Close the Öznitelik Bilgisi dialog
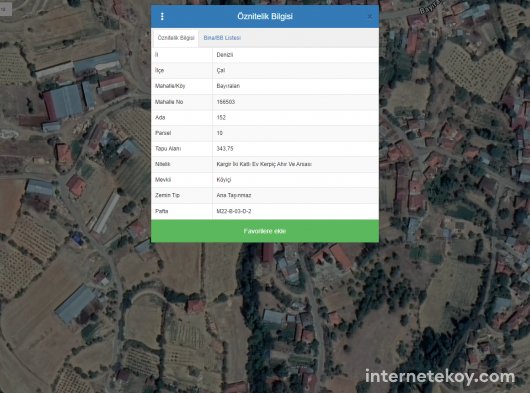This screenshot has height=393, width=530. tap(370, 16)
